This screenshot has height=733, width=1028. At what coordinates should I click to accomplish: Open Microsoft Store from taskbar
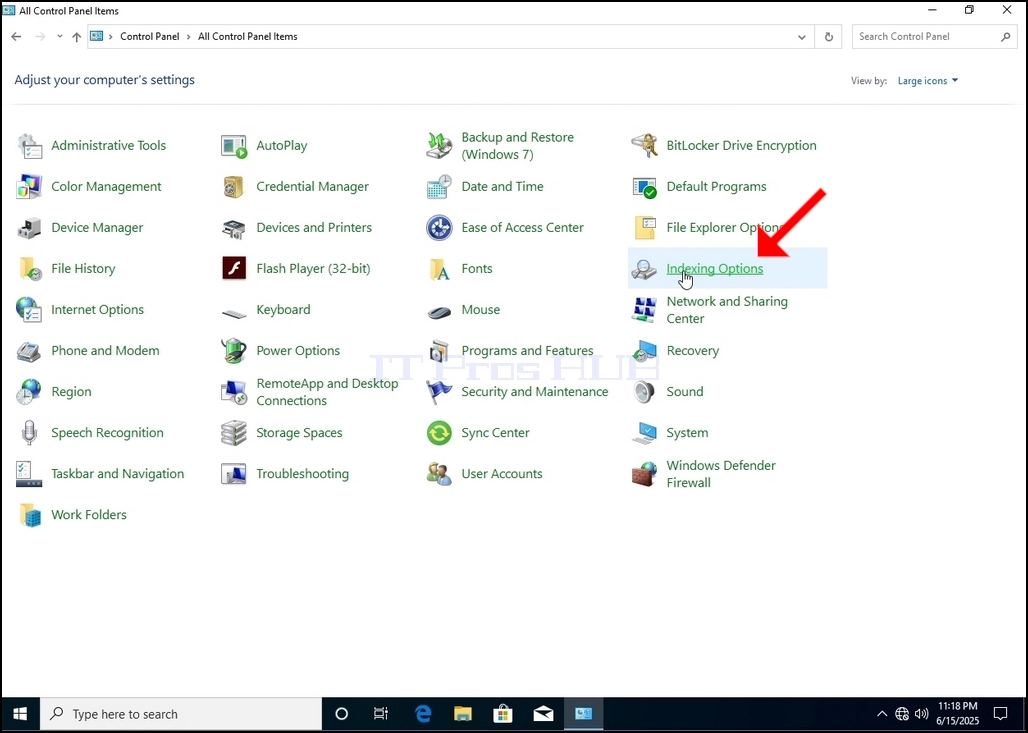coord(503,714)
